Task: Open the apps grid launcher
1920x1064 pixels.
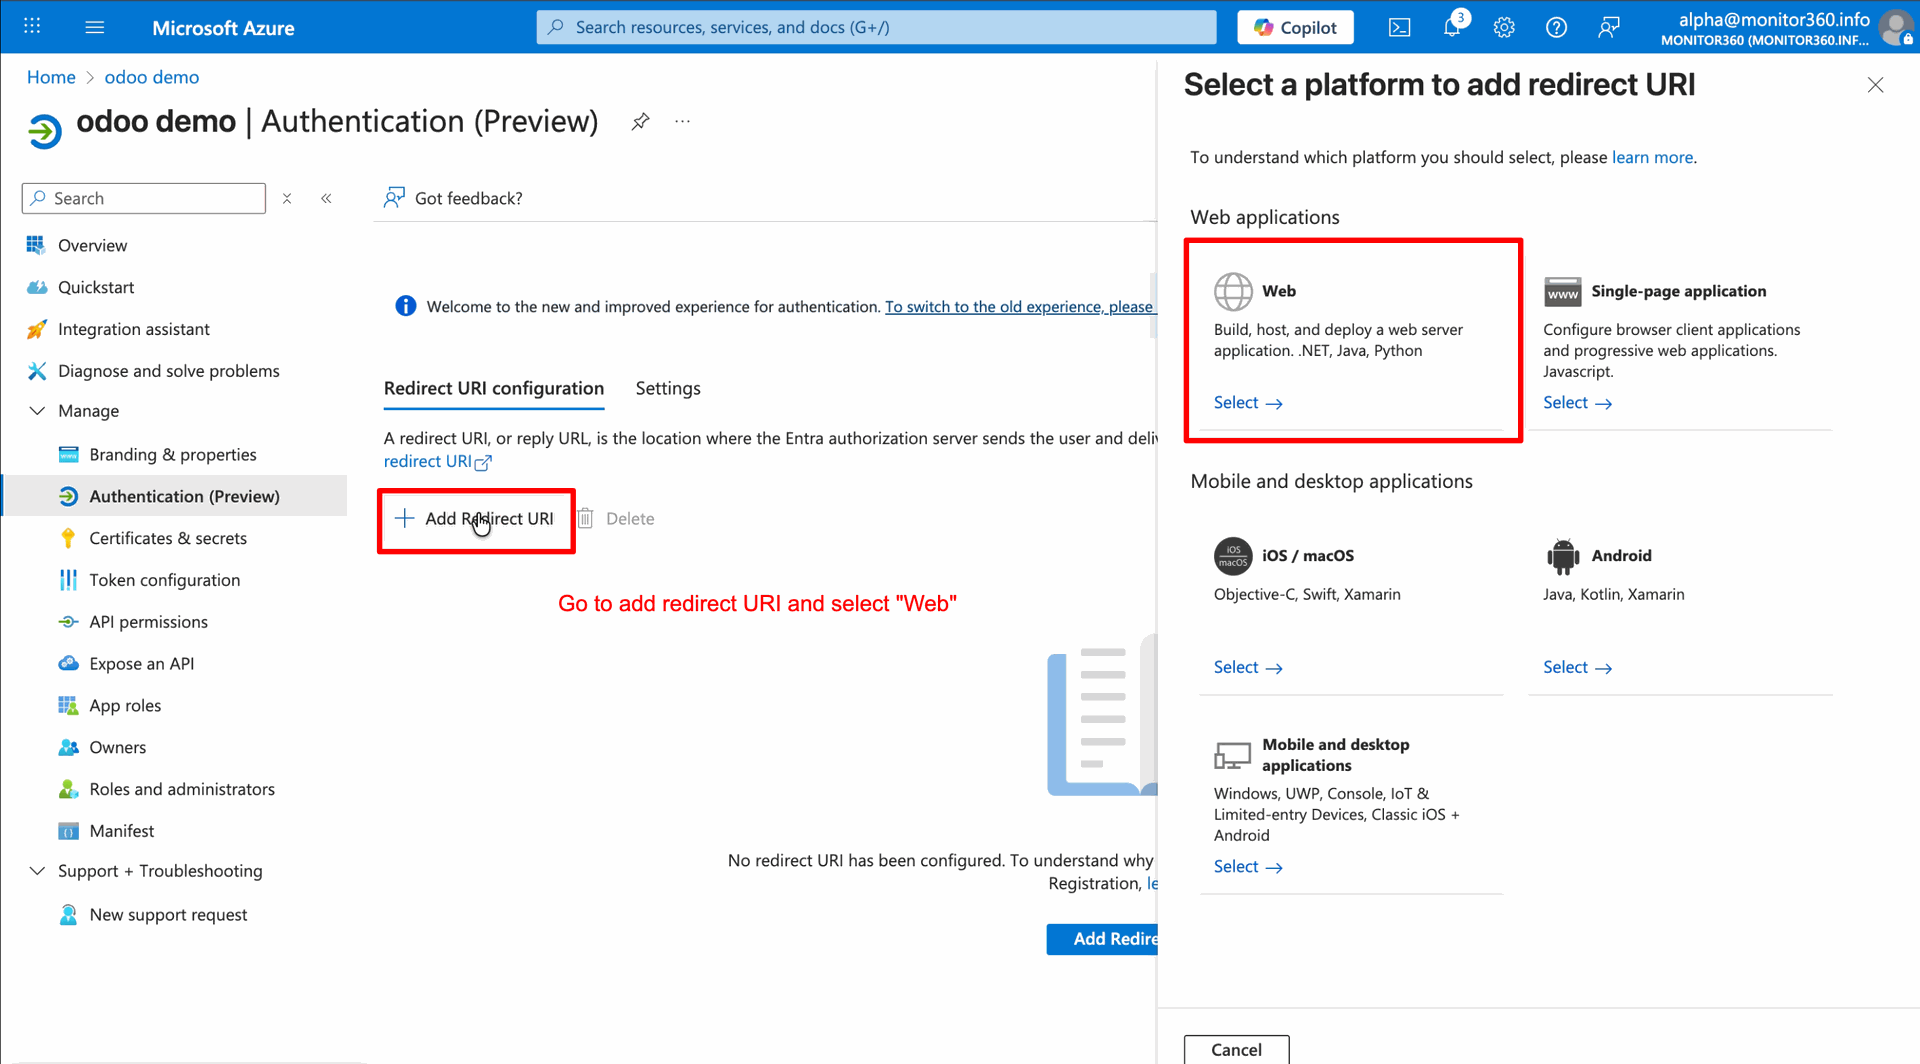Action: [x=32, y=27]
